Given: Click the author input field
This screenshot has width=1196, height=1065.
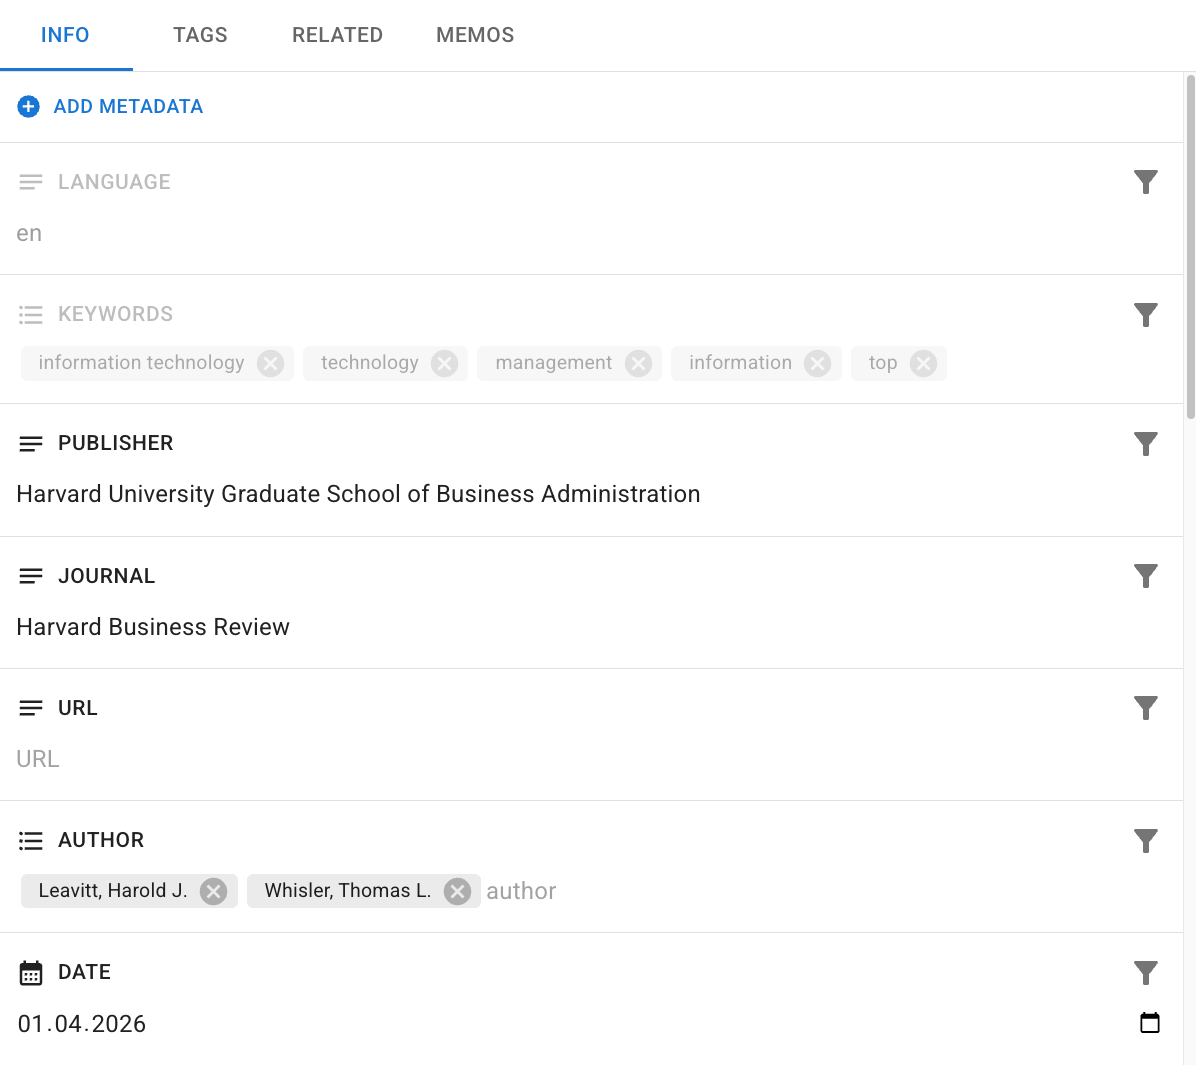Looking at the screenshot, I should (824, 891).
